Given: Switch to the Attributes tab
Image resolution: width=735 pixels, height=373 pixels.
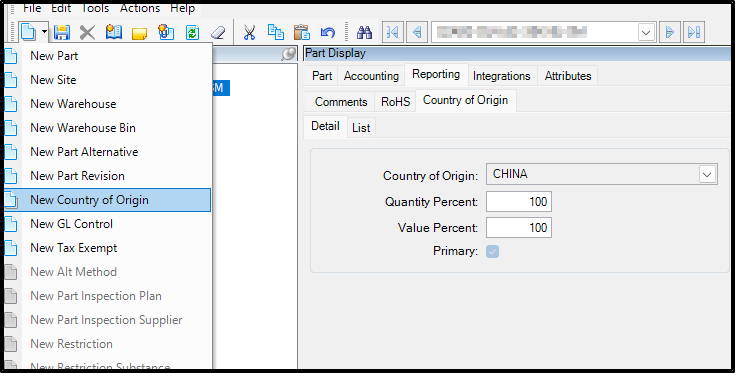Looking at the screenshot, I should pos(568,76).
